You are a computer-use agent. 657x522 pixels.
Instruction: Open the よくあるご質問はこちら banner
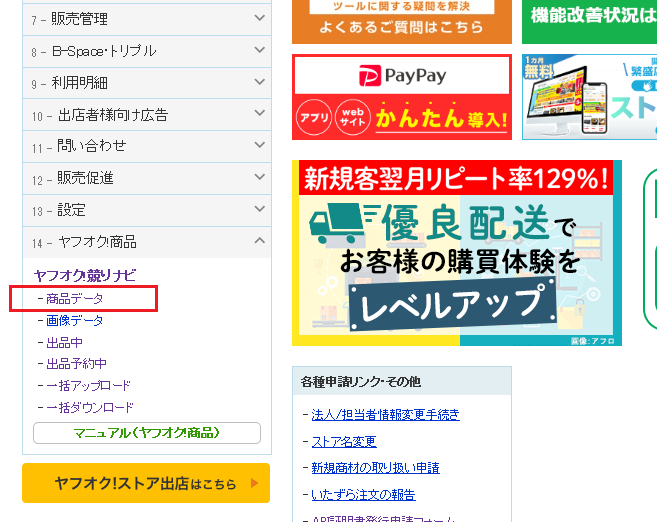tap(402, 21)
